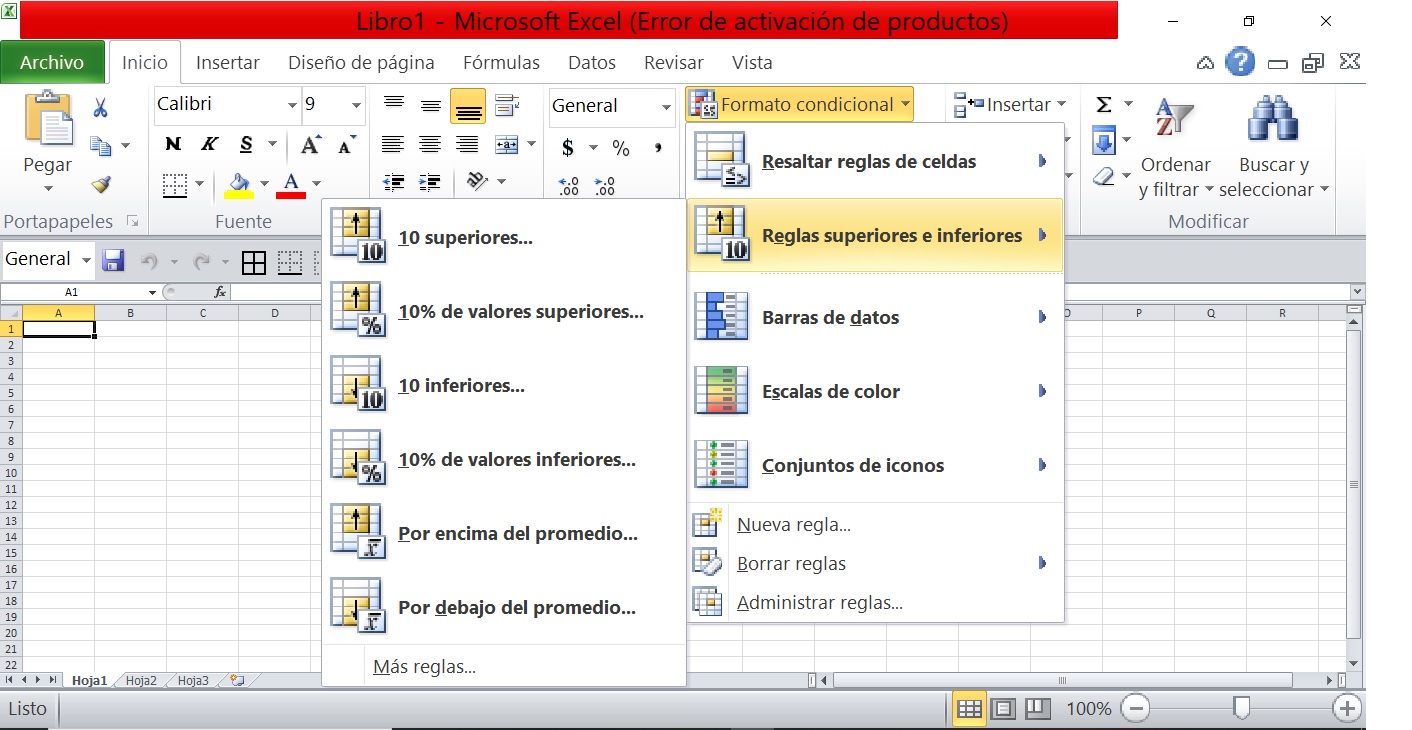
Task: Click the Copy icon in Portapapeles
Action: coord(101,146)
